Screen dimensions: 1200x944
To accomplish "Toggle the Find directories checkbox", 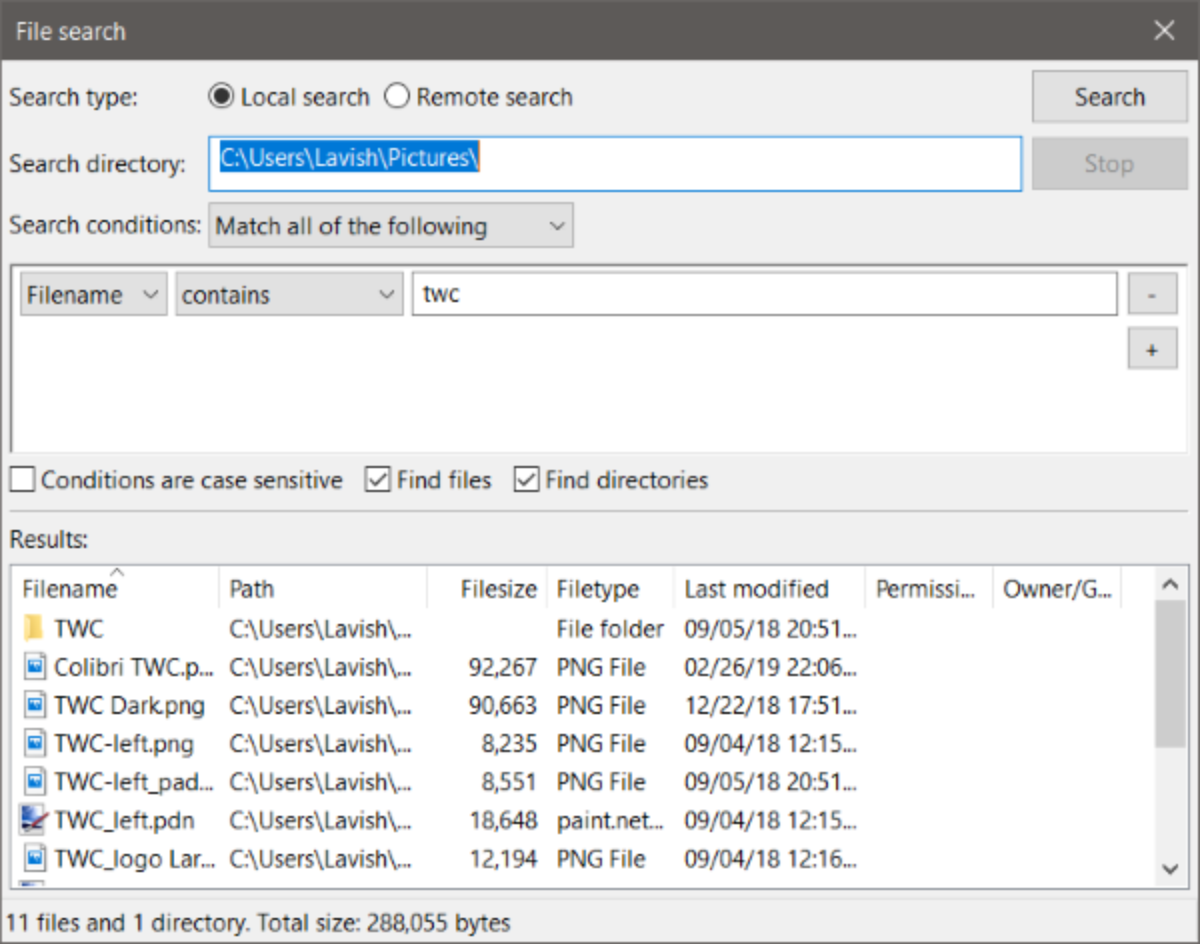I will click(x=526, y=481).
